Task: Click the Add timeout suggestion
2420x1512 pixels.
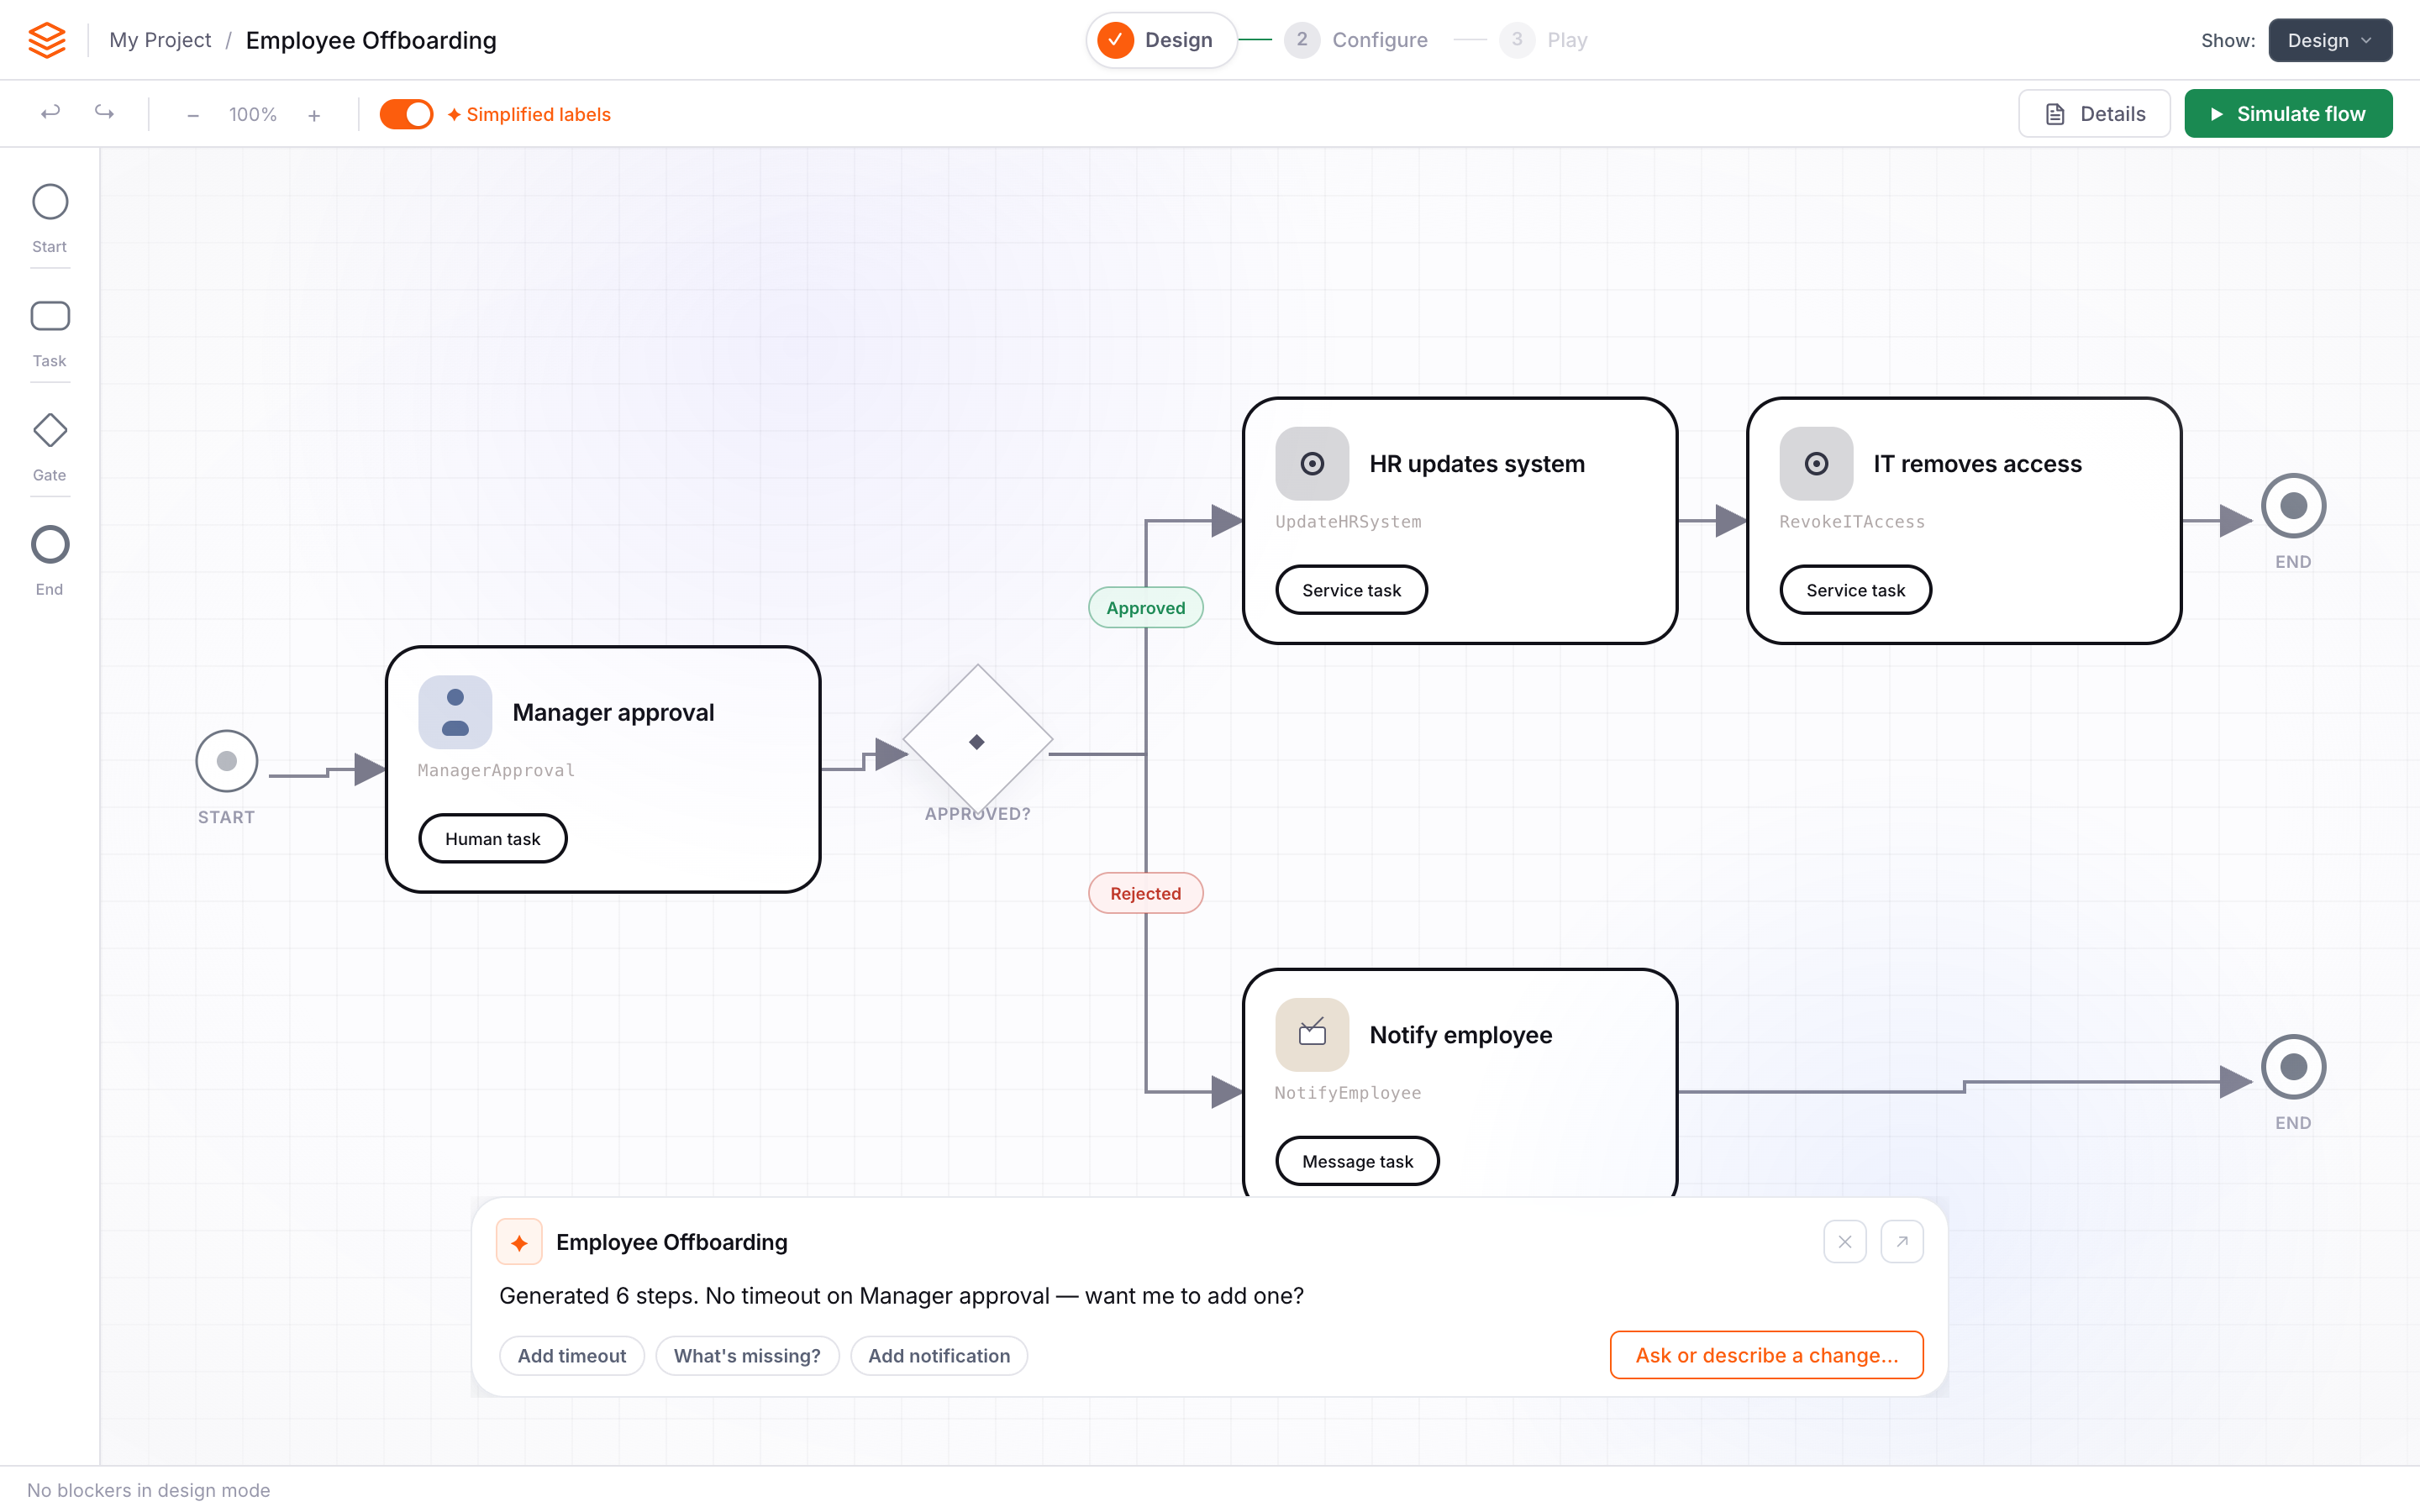Action: [571, 1355]
